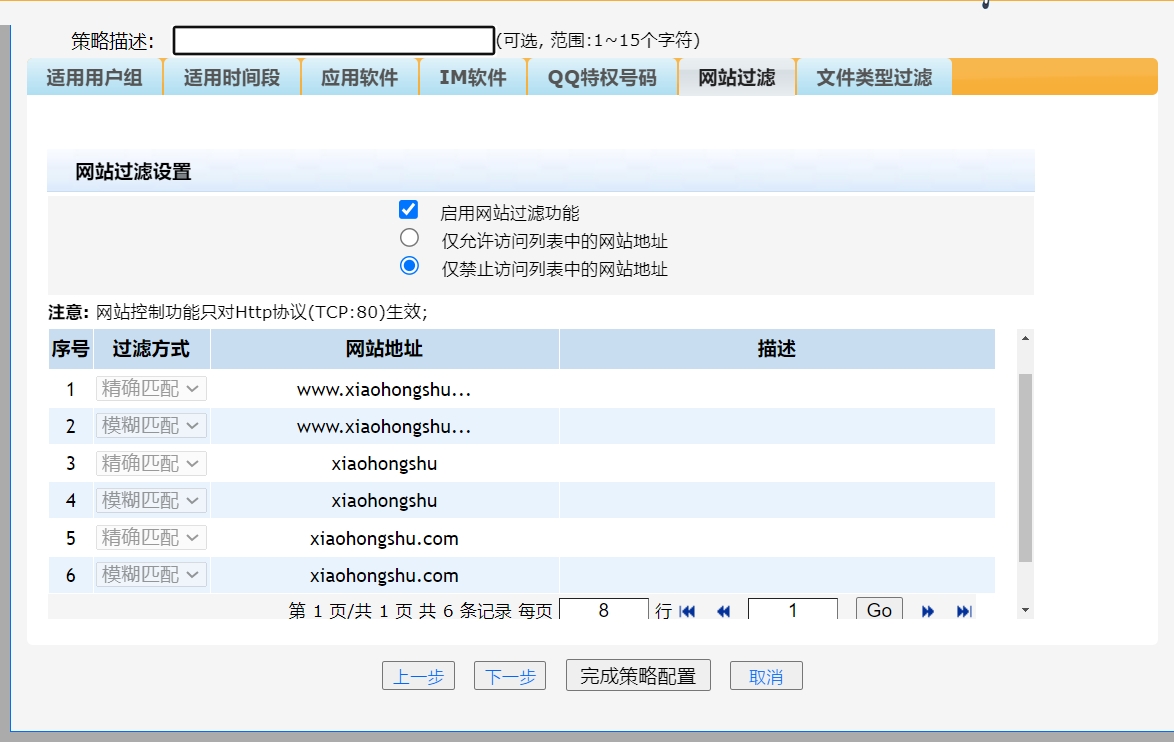The height and width of the screenshot is (742, 1174).
Task: Click website address in row 1
Action: pos(384,389)
